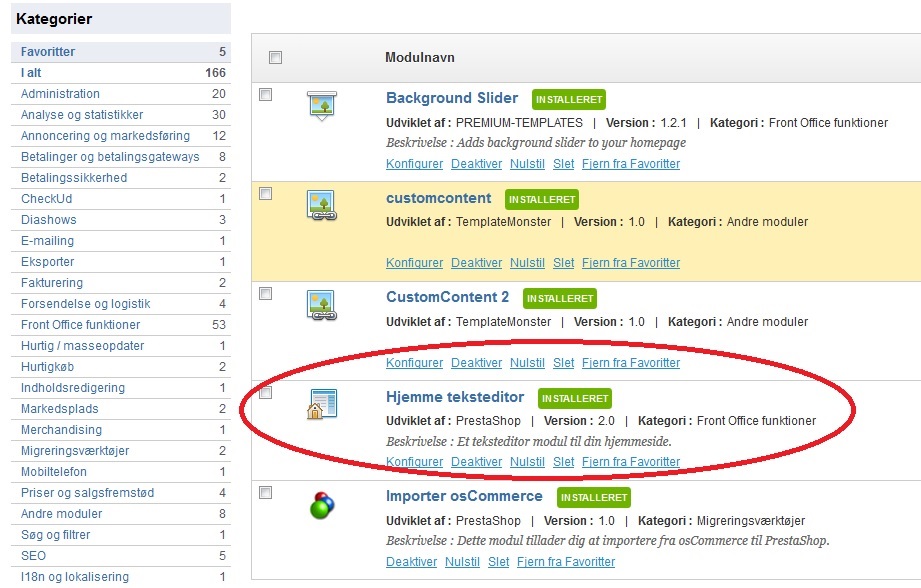Select the I alt category
This screenshot has width=921, height=588.
pos(121,73)
